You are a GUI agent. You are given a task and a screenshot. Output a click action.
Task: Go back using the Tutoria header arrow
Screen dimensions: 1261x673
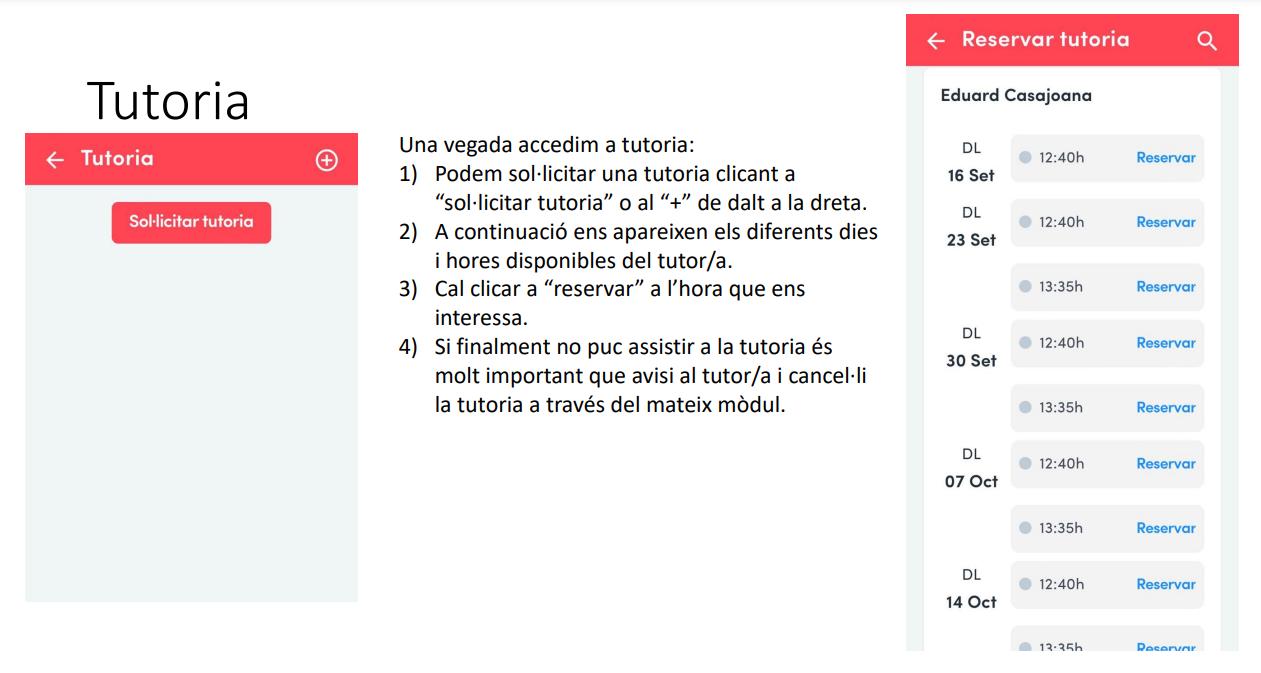click(55, 160)
